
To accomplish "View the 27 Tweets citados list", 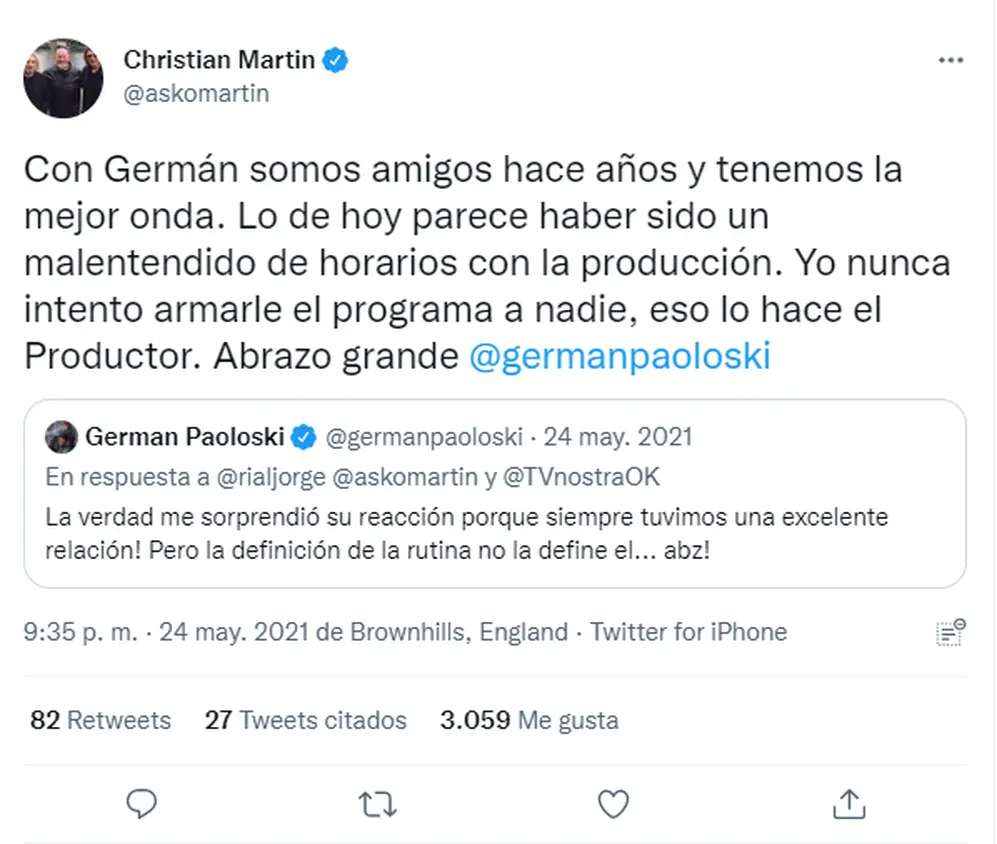I will [x=306, y=720].
